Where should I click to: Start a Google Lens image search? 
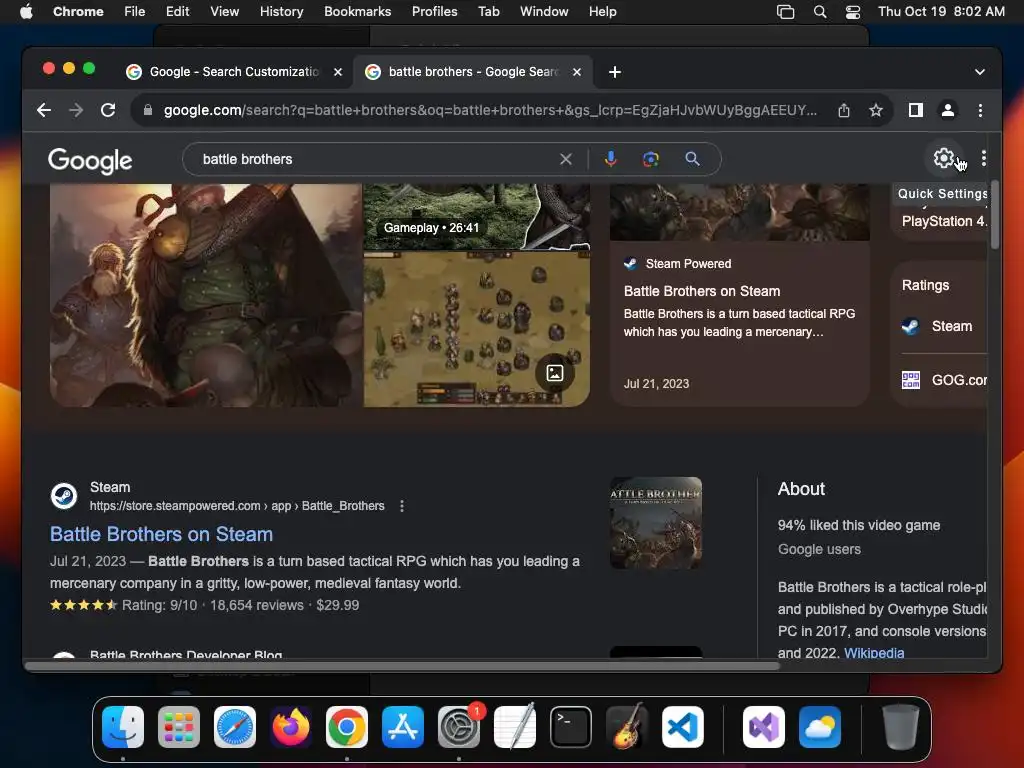click(x=650, y=159)
